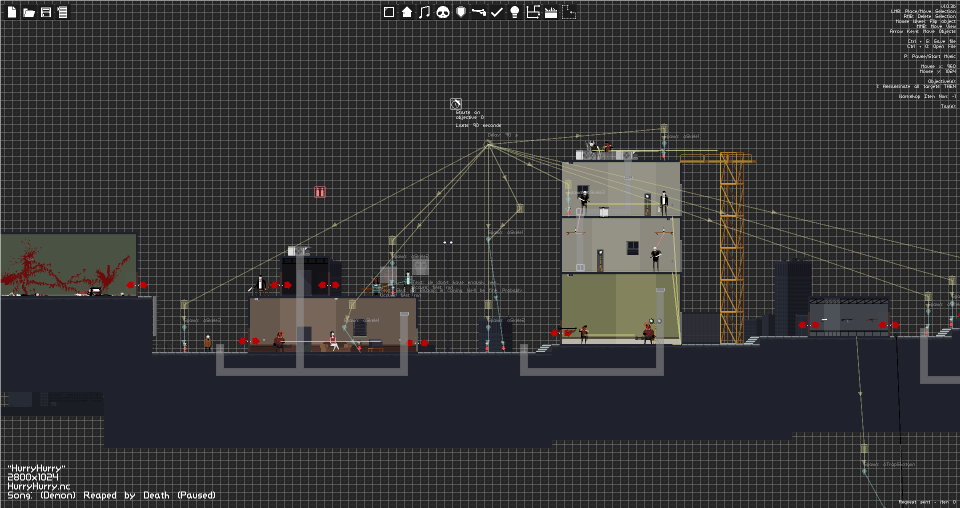This screenshot has width=960, height=508.
Task: Open the music note song selector
Action: point(425,12)
